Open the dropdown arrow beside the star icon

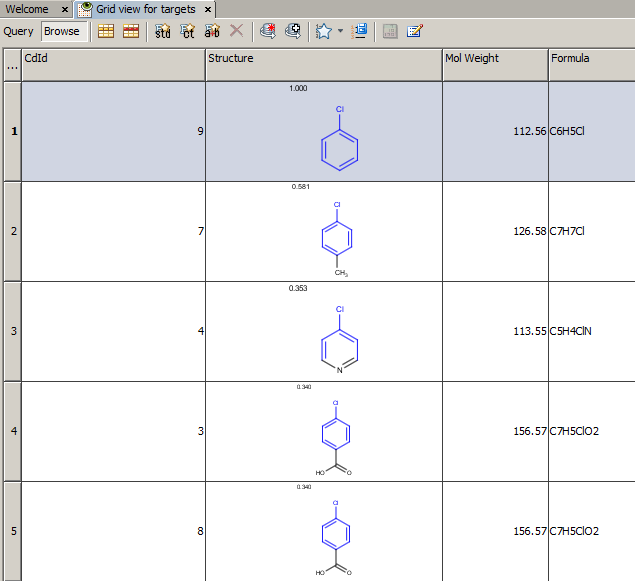pos(340,31)
